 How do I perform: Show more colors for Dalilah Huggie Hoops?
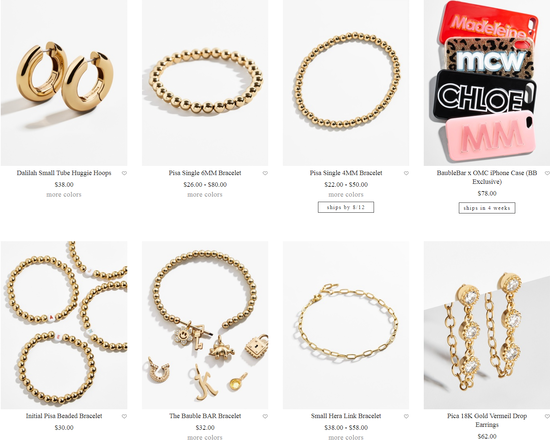(64, 194)
